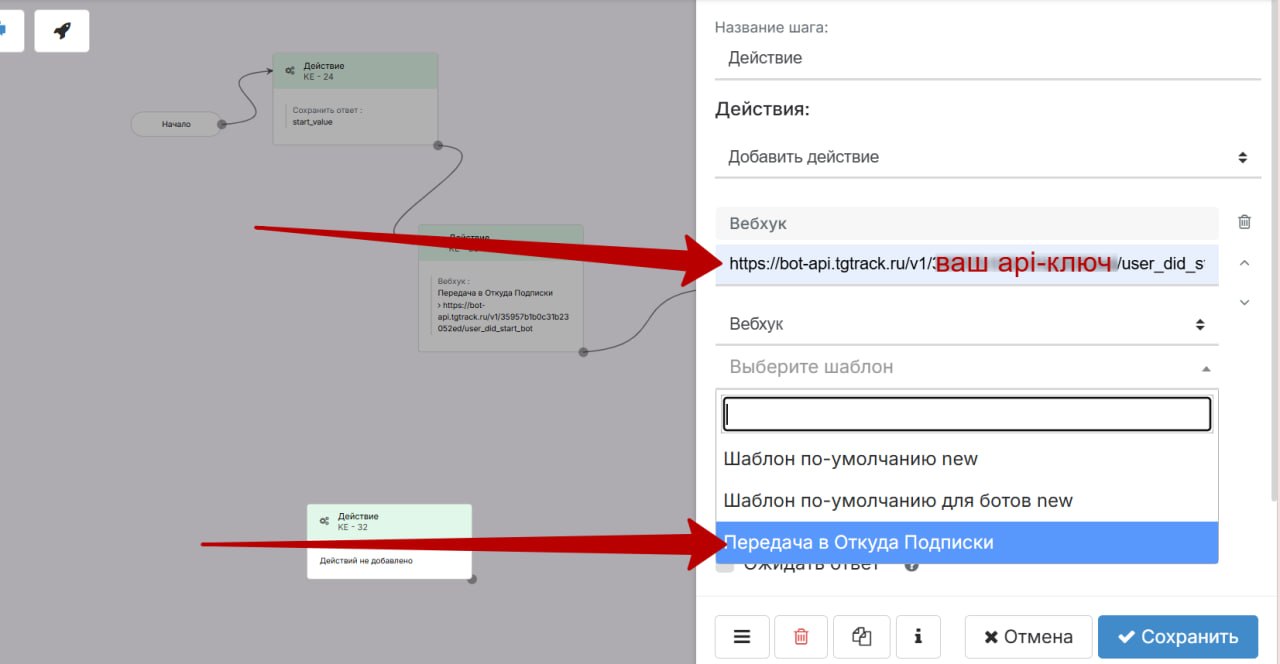Open the Добавить действие dropdown
Image resolution: width=1280 pixels, height=664 pixels.
coord(987,157)
